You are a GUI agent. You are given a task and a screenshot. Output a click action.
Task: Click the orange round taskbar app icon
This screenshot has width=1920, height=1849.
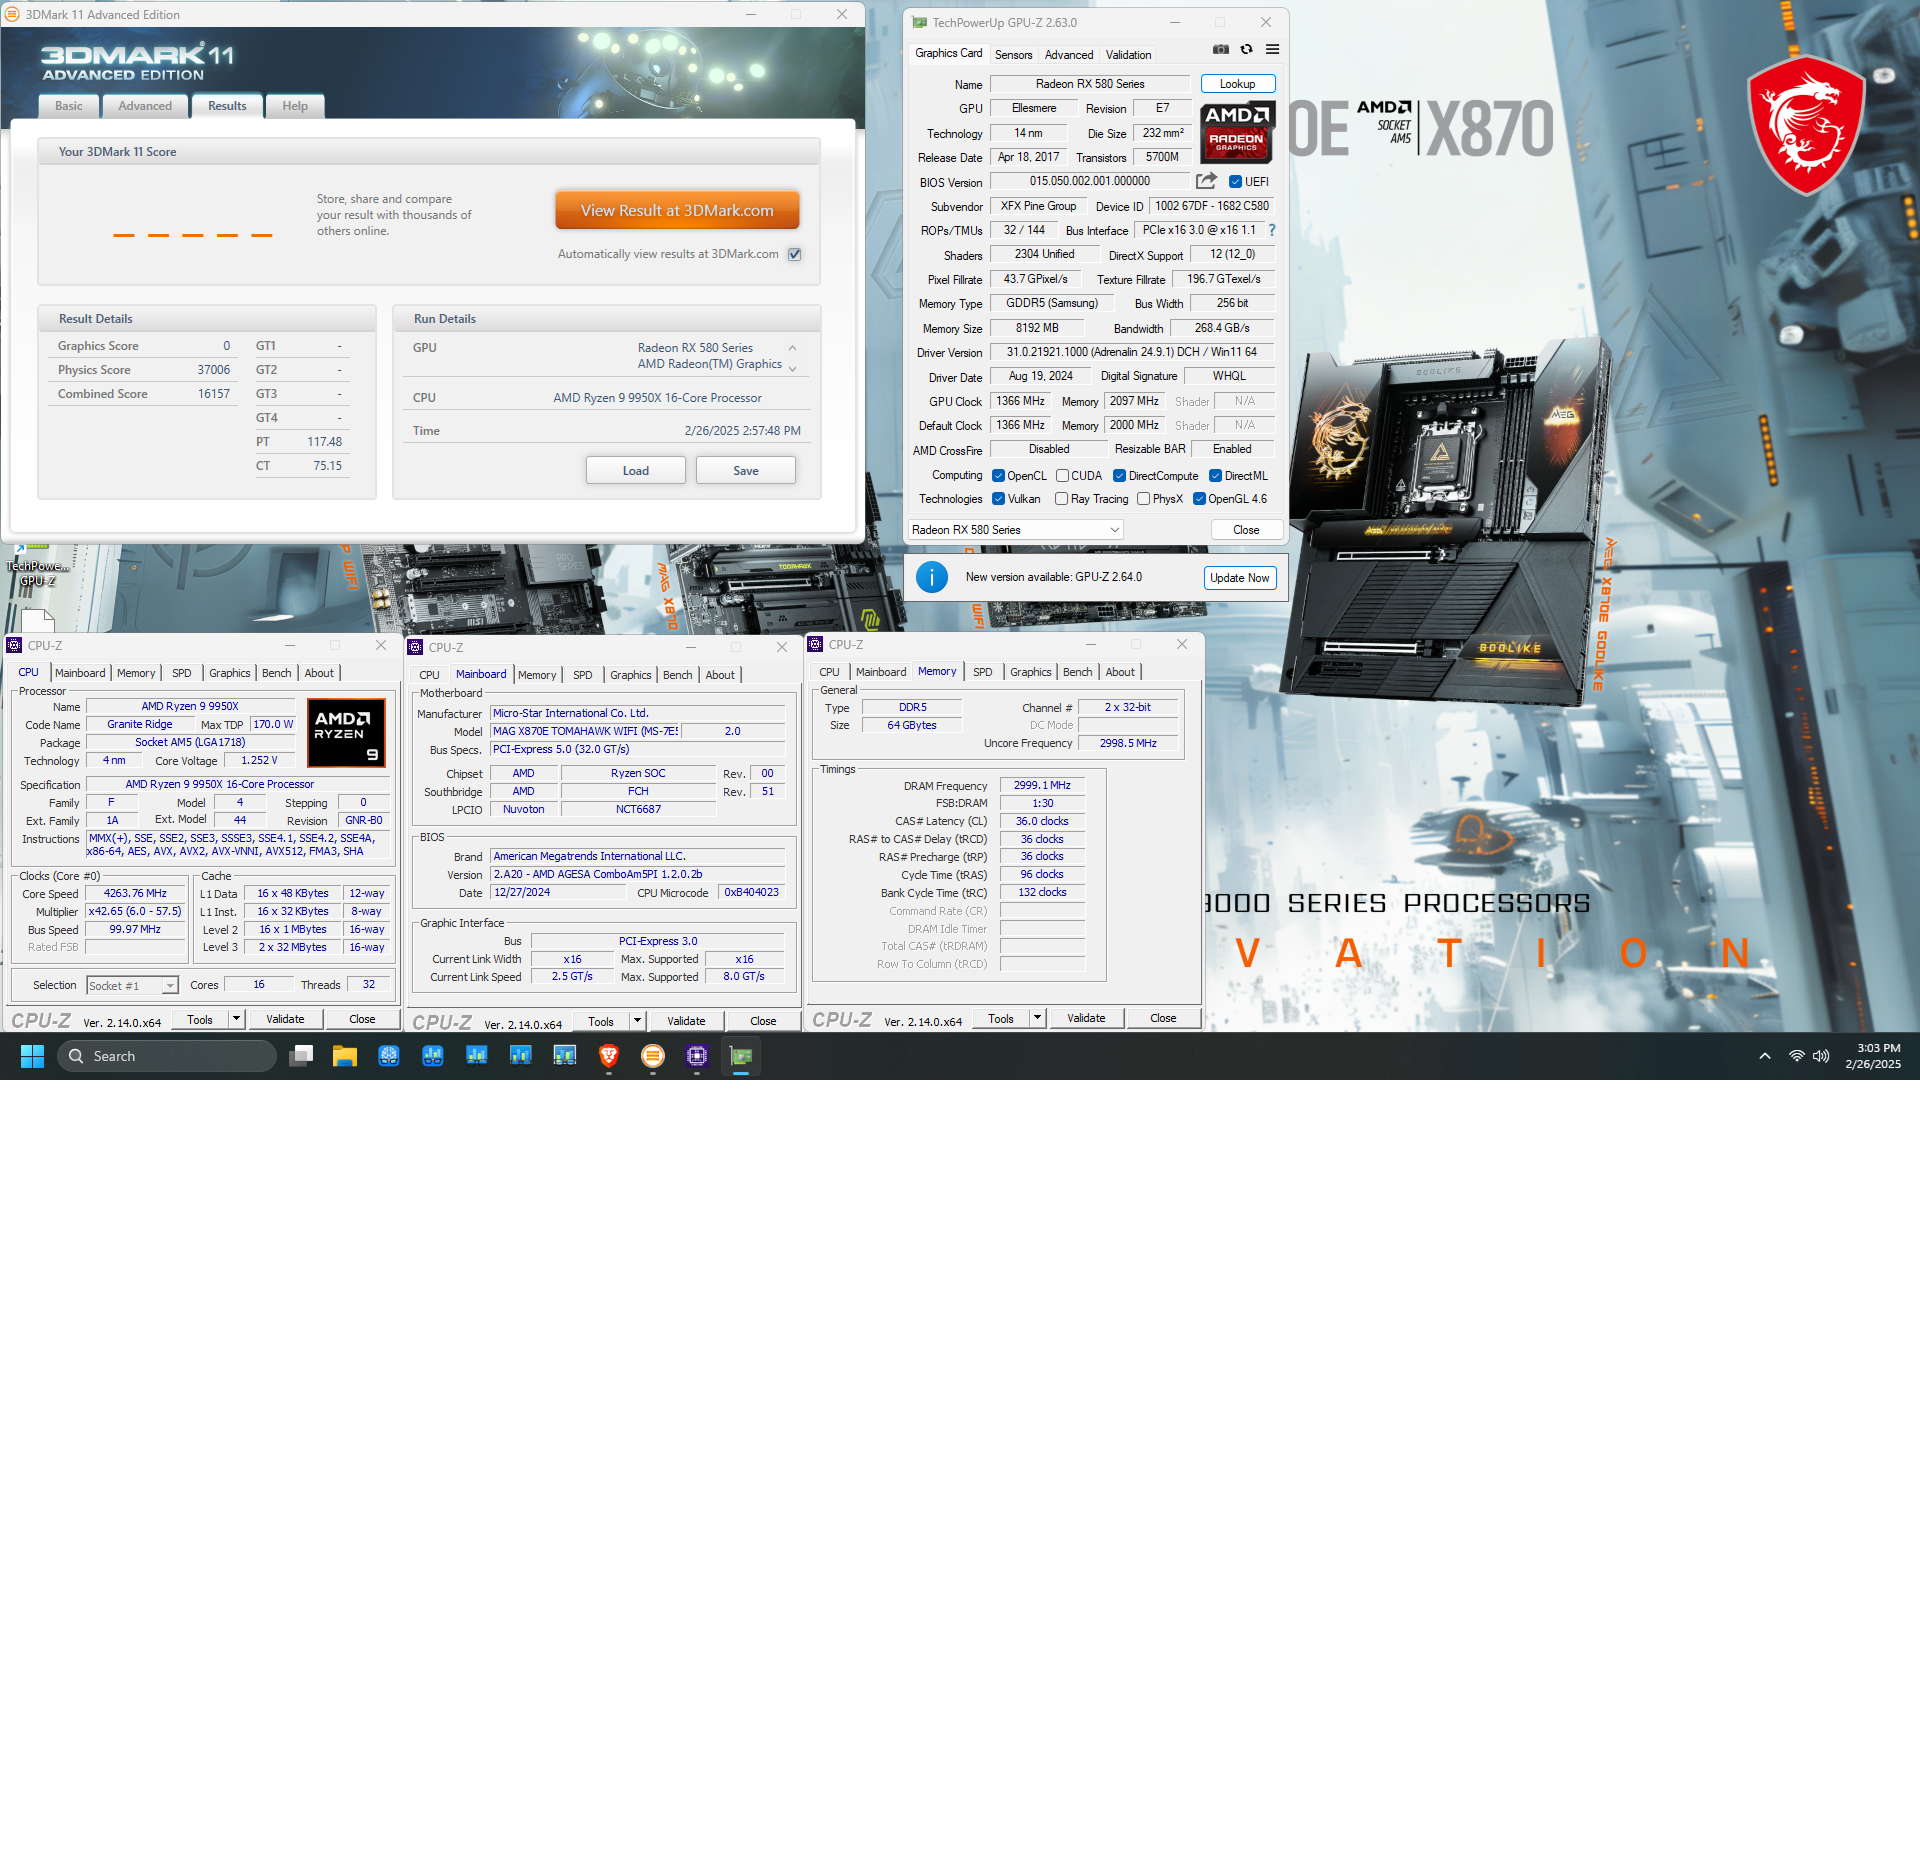(653, 1056)
